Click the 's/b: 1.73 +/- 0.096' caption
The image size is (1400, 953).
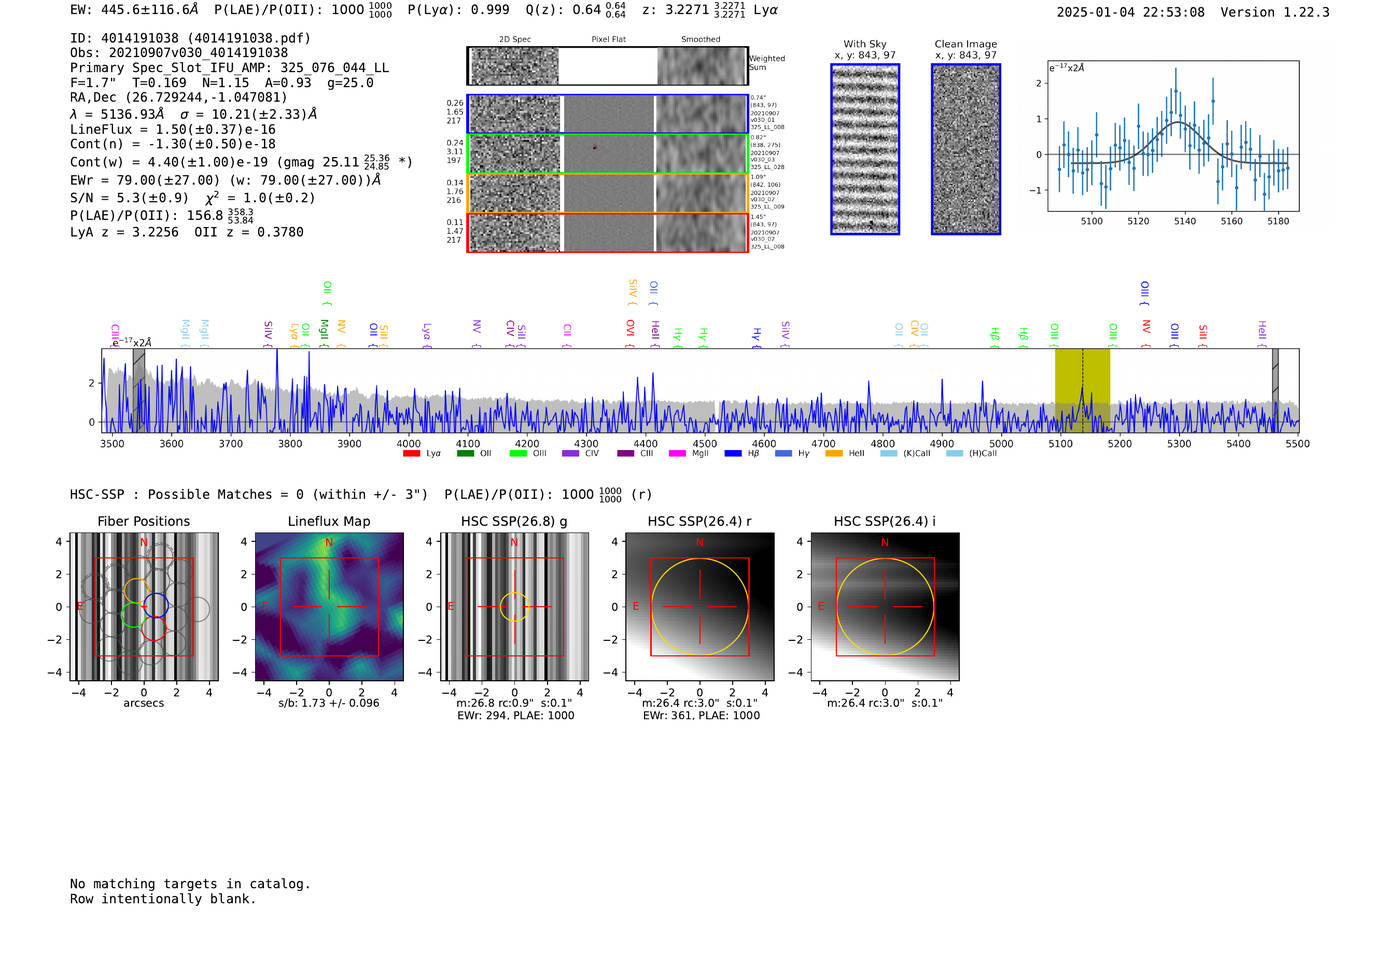coord(329,703)
